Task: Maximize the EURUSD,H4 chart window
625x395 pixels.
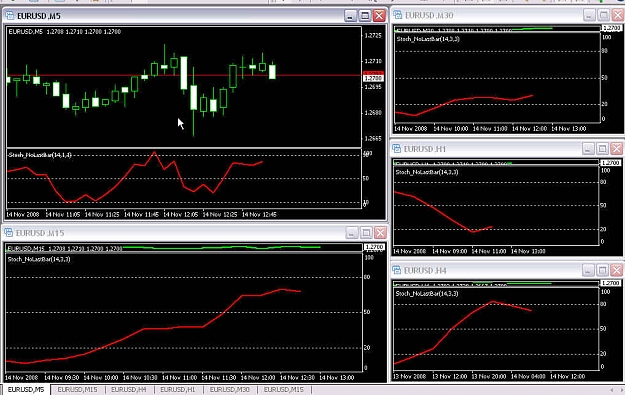Action: (602, 270)
